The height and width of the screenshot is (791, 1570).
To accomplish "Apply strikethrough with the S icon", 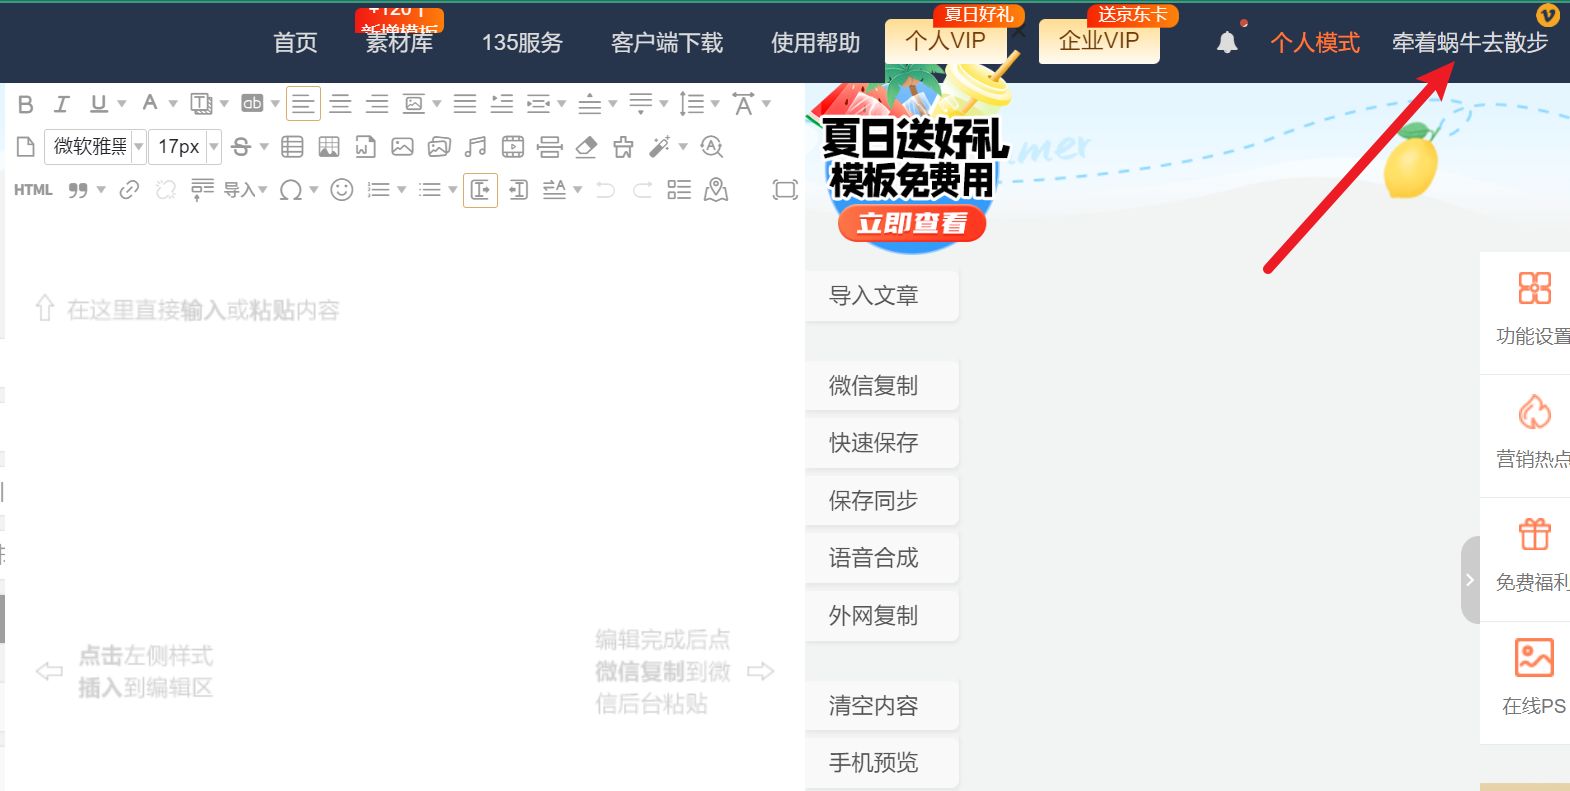I will click(x=240, y=147).
